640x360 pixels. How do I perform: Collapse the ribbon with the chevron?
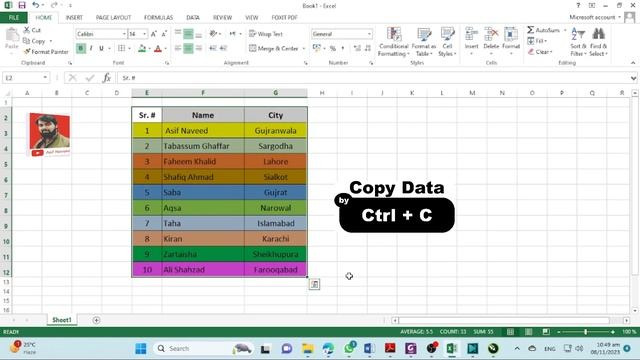pyautogui.click(x=633, y=63)
